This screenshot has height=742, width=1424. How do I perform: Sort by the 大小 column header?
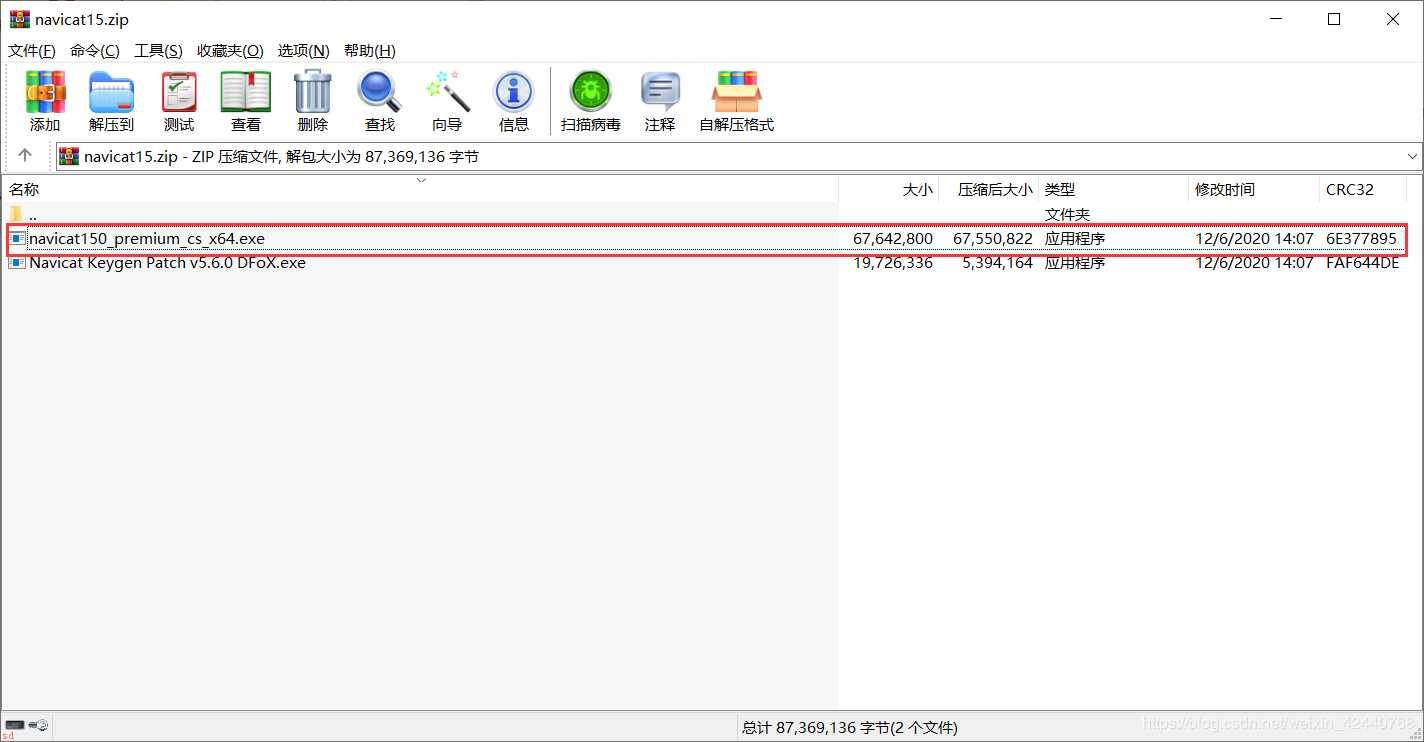[889, 189]
